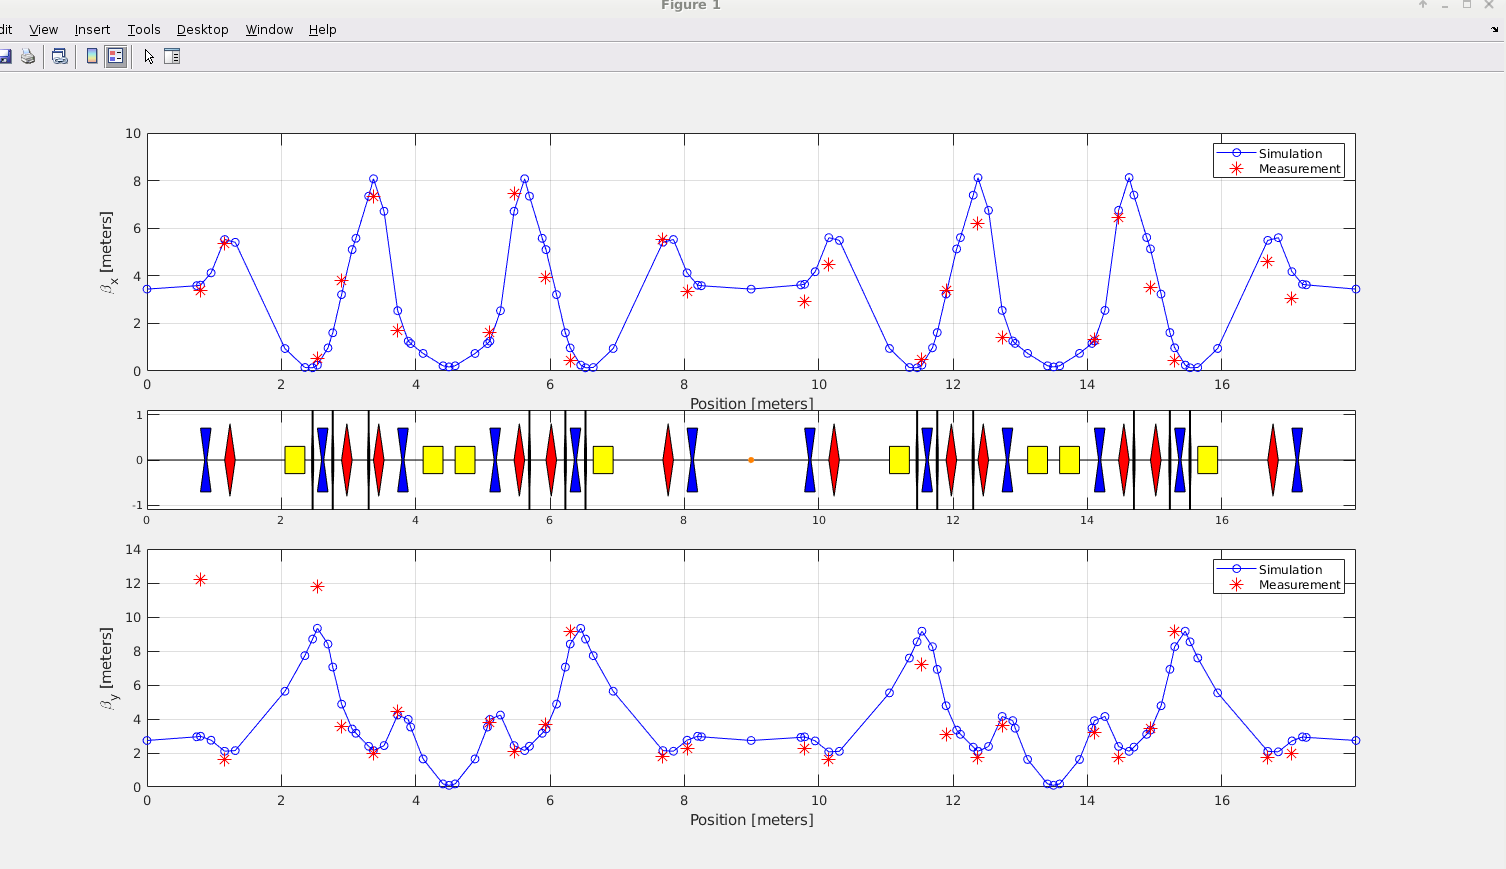Open the Help menu
1506x869 pixels.
[x=322, y=29]
